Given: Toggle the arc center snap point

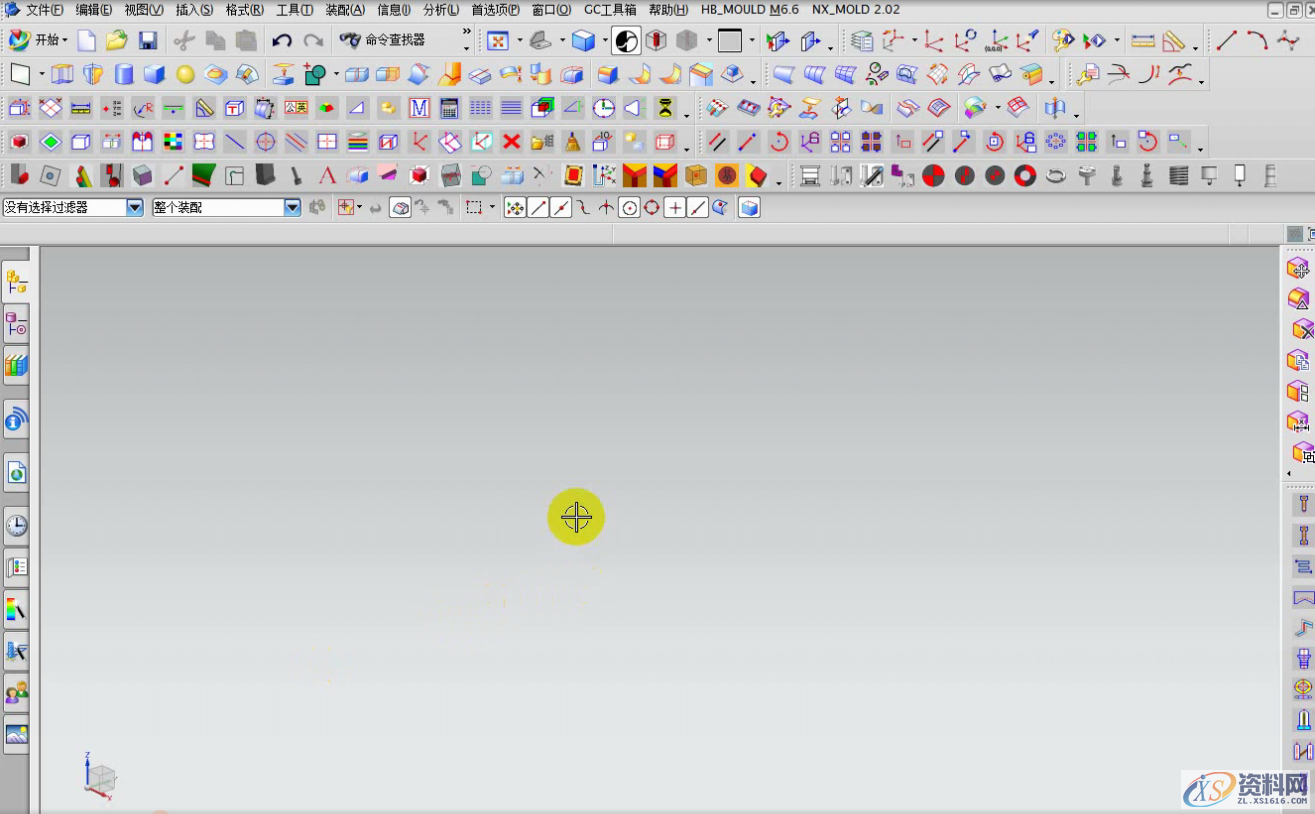Looking at the screenshot, I should coord(629,208).
